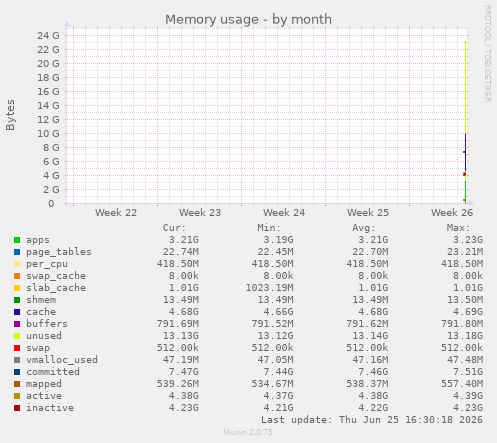Image resolution: width=497 pixels, height=443 pixels.
Task: Click the 'swap_cache' legend label
Action: coord(56,276)
